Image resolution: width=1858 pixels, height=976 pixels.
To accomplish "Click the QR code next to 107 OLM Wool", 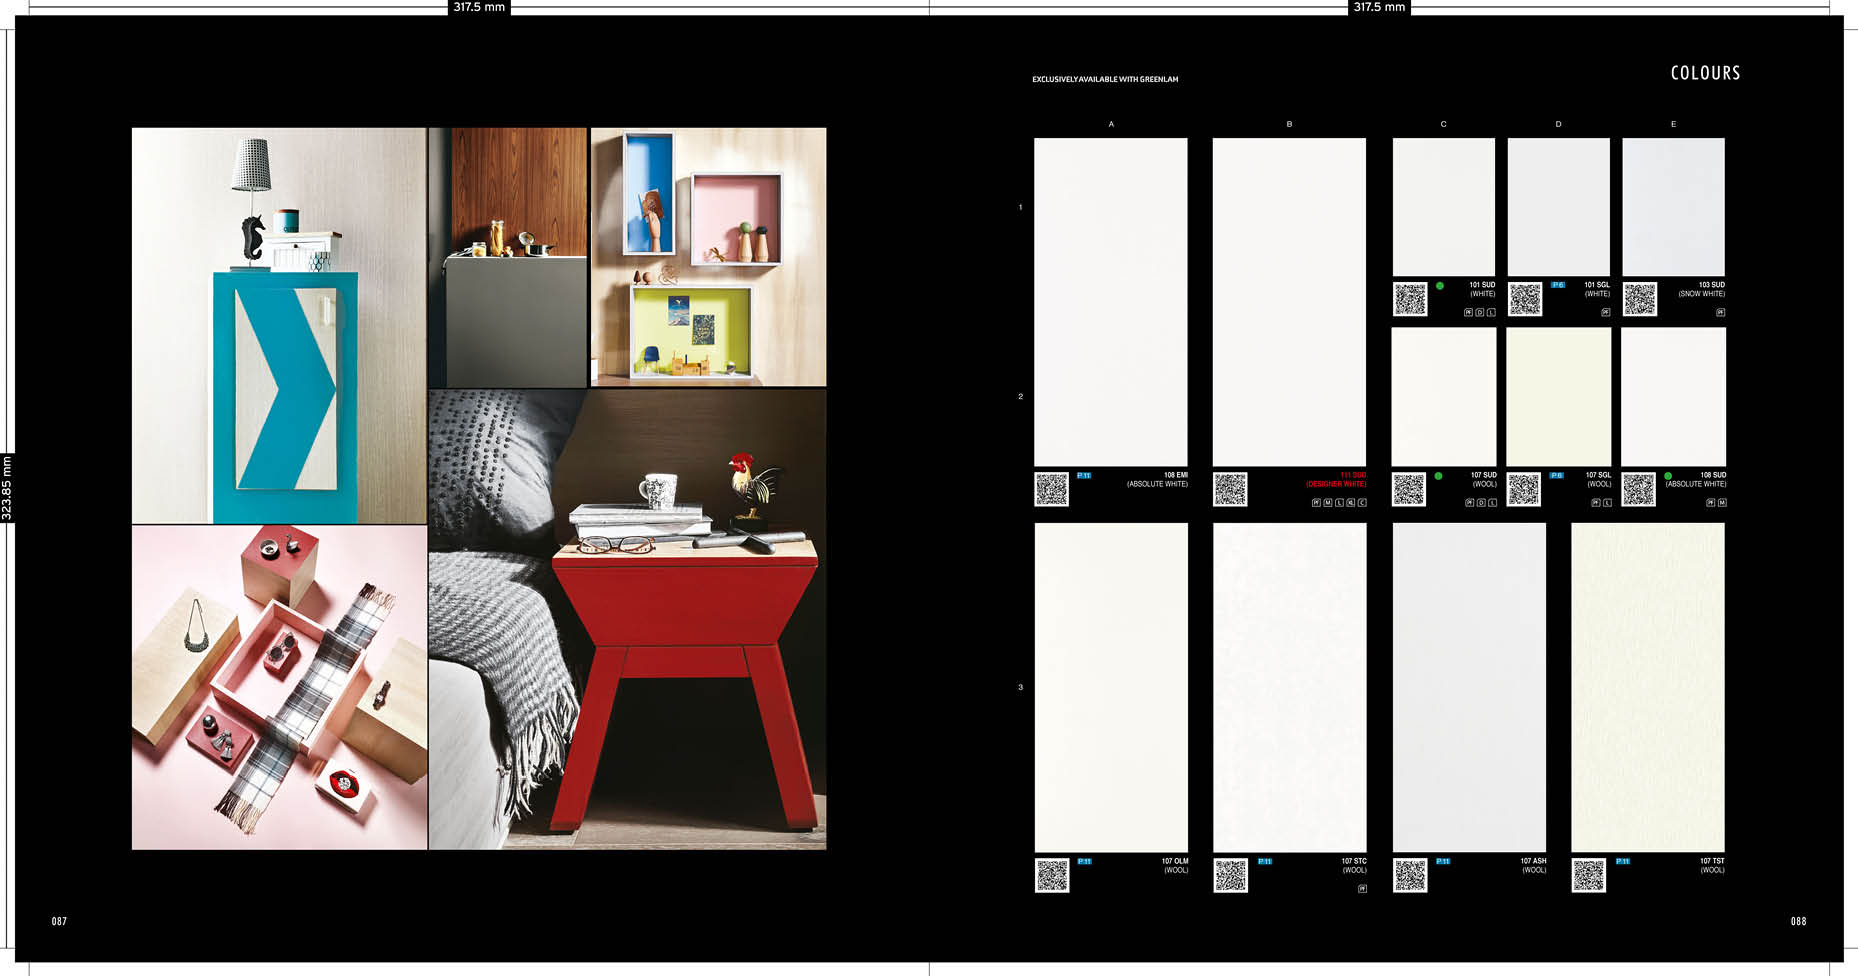I will pyautogui.click(x=1051, y=875).
